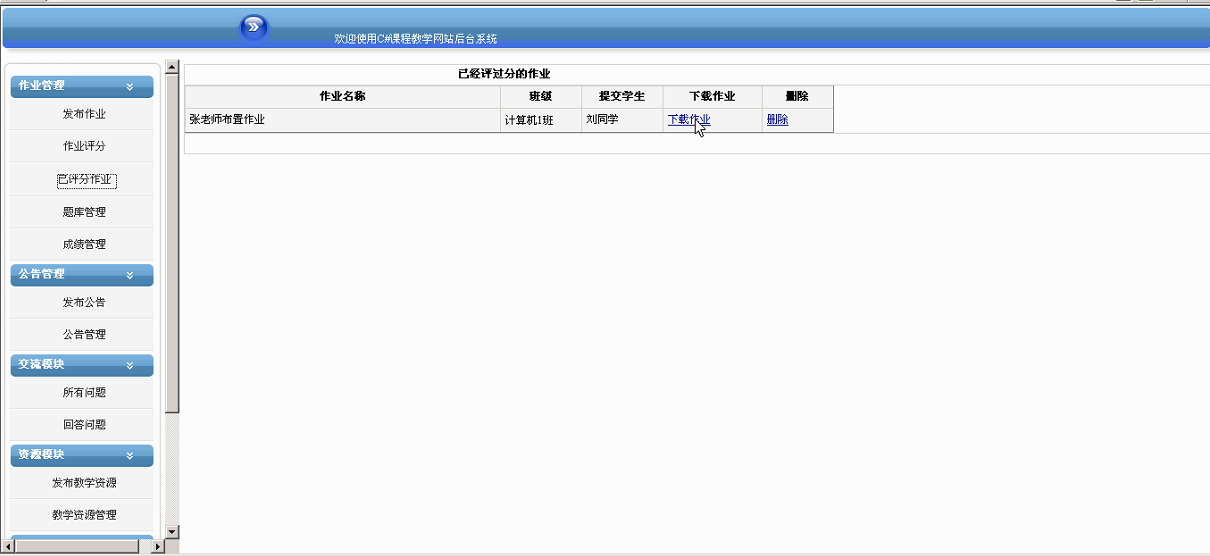This screenshot has height=556, width=1210.
Task: Go to 题库管理
Action: pos(84,212)
